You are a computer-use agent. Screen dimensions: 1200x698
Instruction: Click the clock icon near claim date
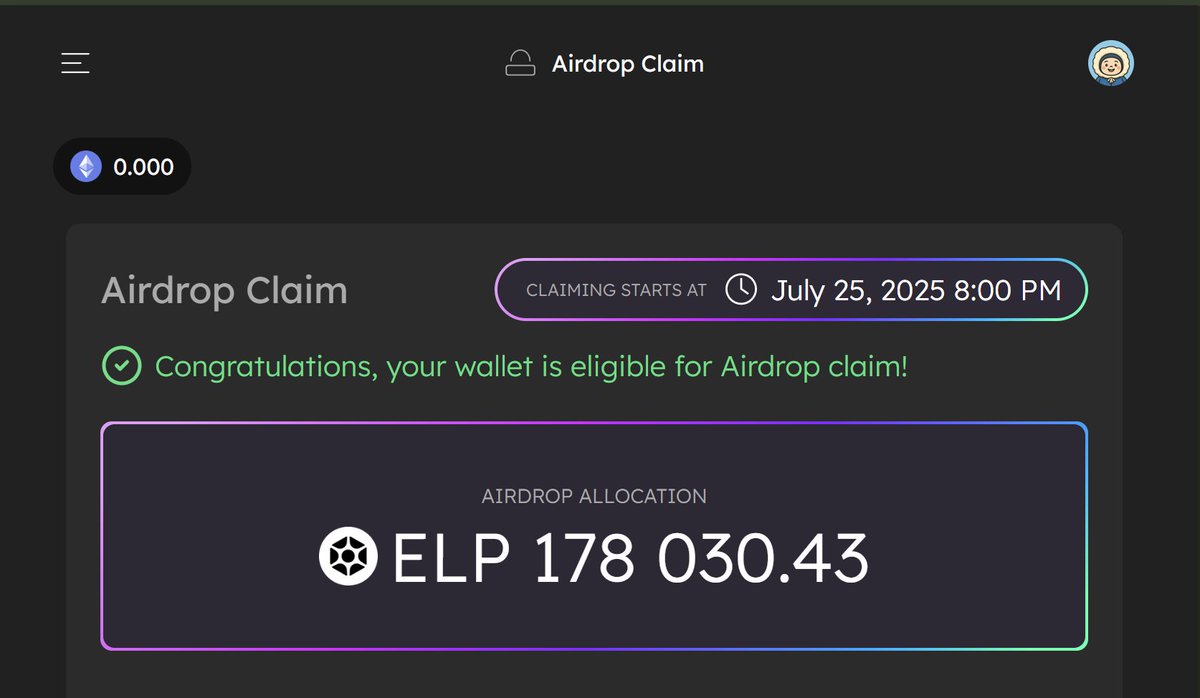(x=741, y=290)
